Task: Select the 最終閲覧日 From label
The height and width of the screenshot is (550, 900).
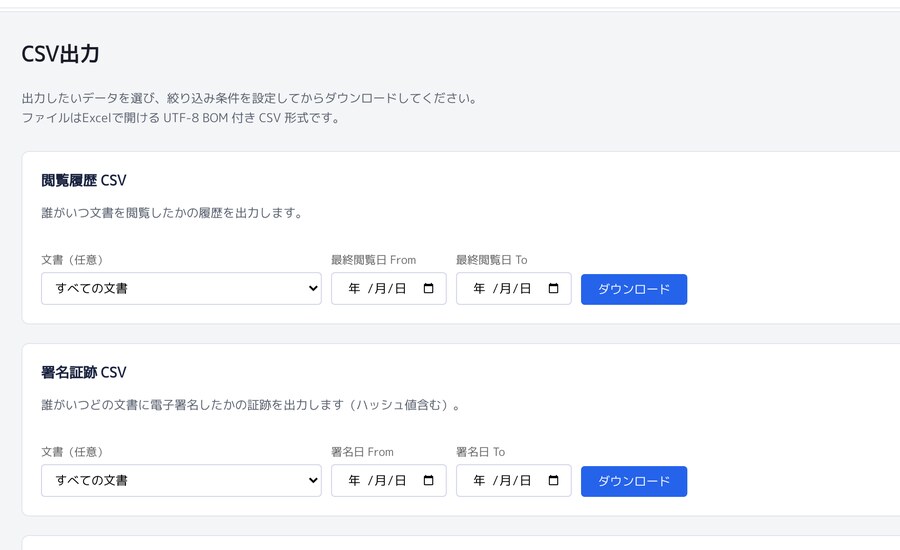Action: (374, 260)
